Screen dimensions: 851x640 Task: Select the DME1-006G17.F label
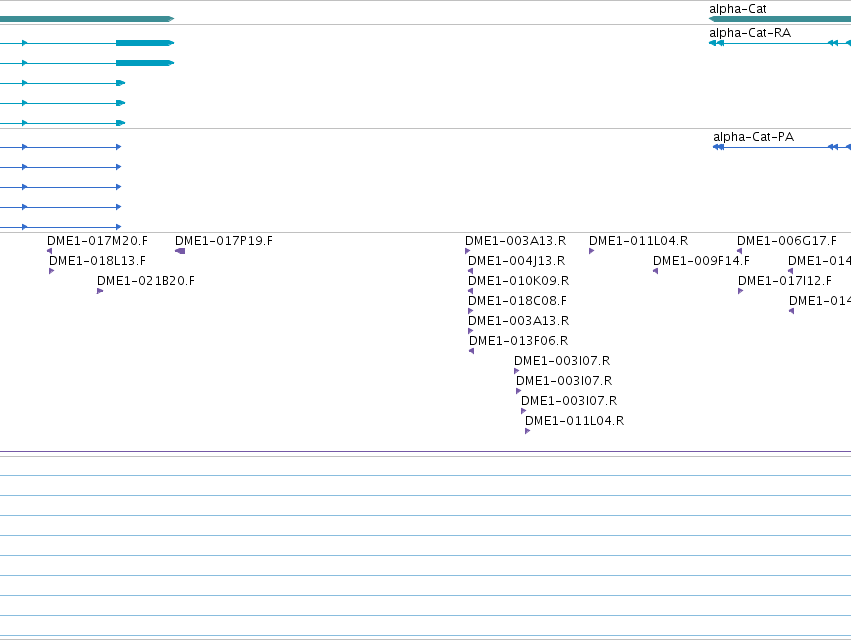tap(786, 240)
